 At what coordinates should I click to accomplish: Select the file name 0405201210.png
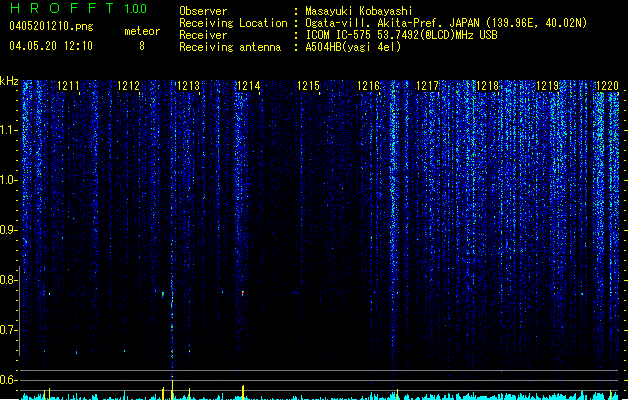[x=51, y=26]
